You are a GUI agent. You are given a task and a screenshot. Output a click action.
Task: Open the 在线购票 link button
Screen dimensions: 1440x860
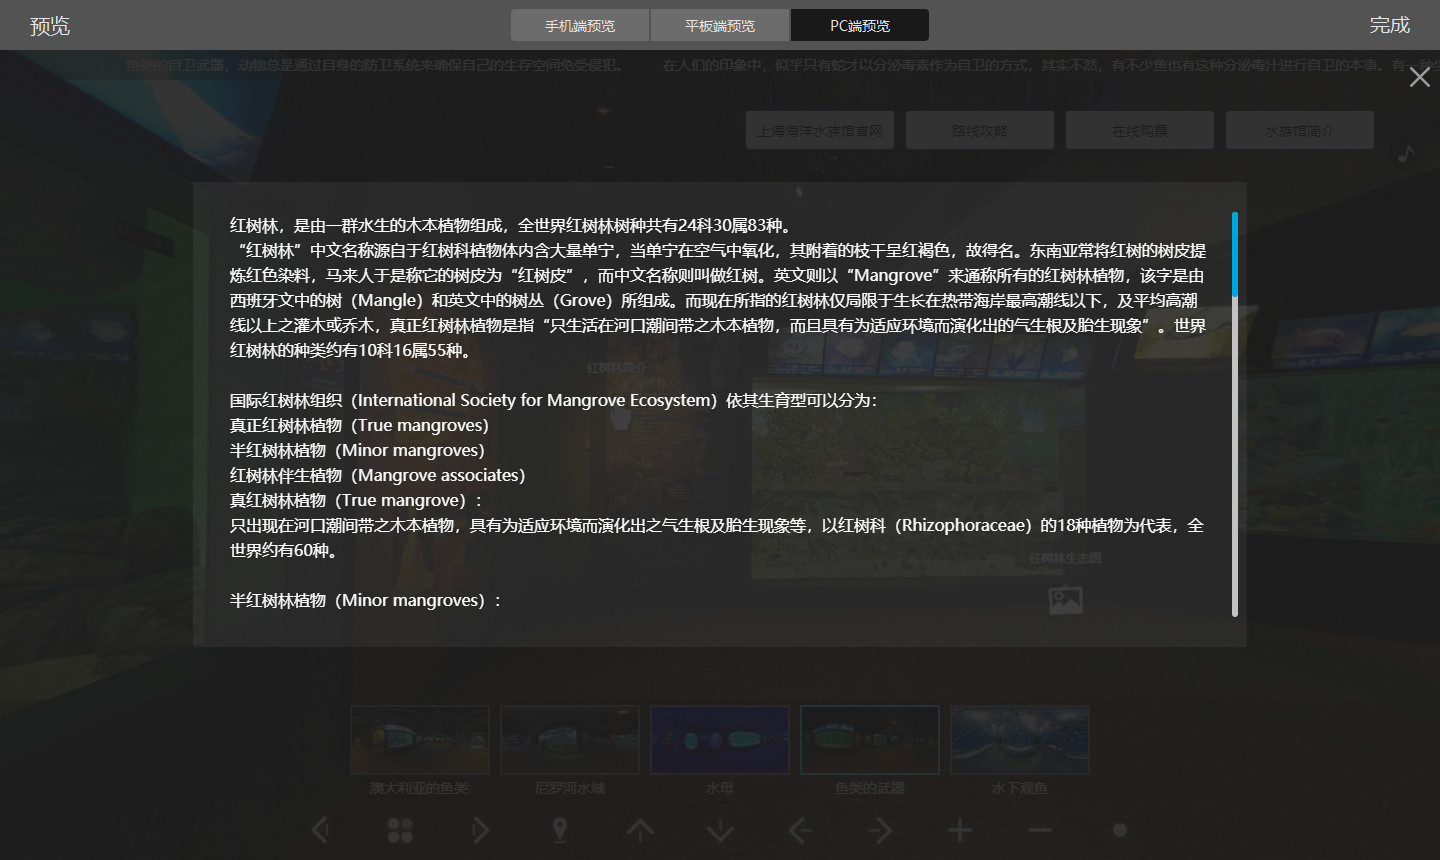click(x=1139, y=131)
